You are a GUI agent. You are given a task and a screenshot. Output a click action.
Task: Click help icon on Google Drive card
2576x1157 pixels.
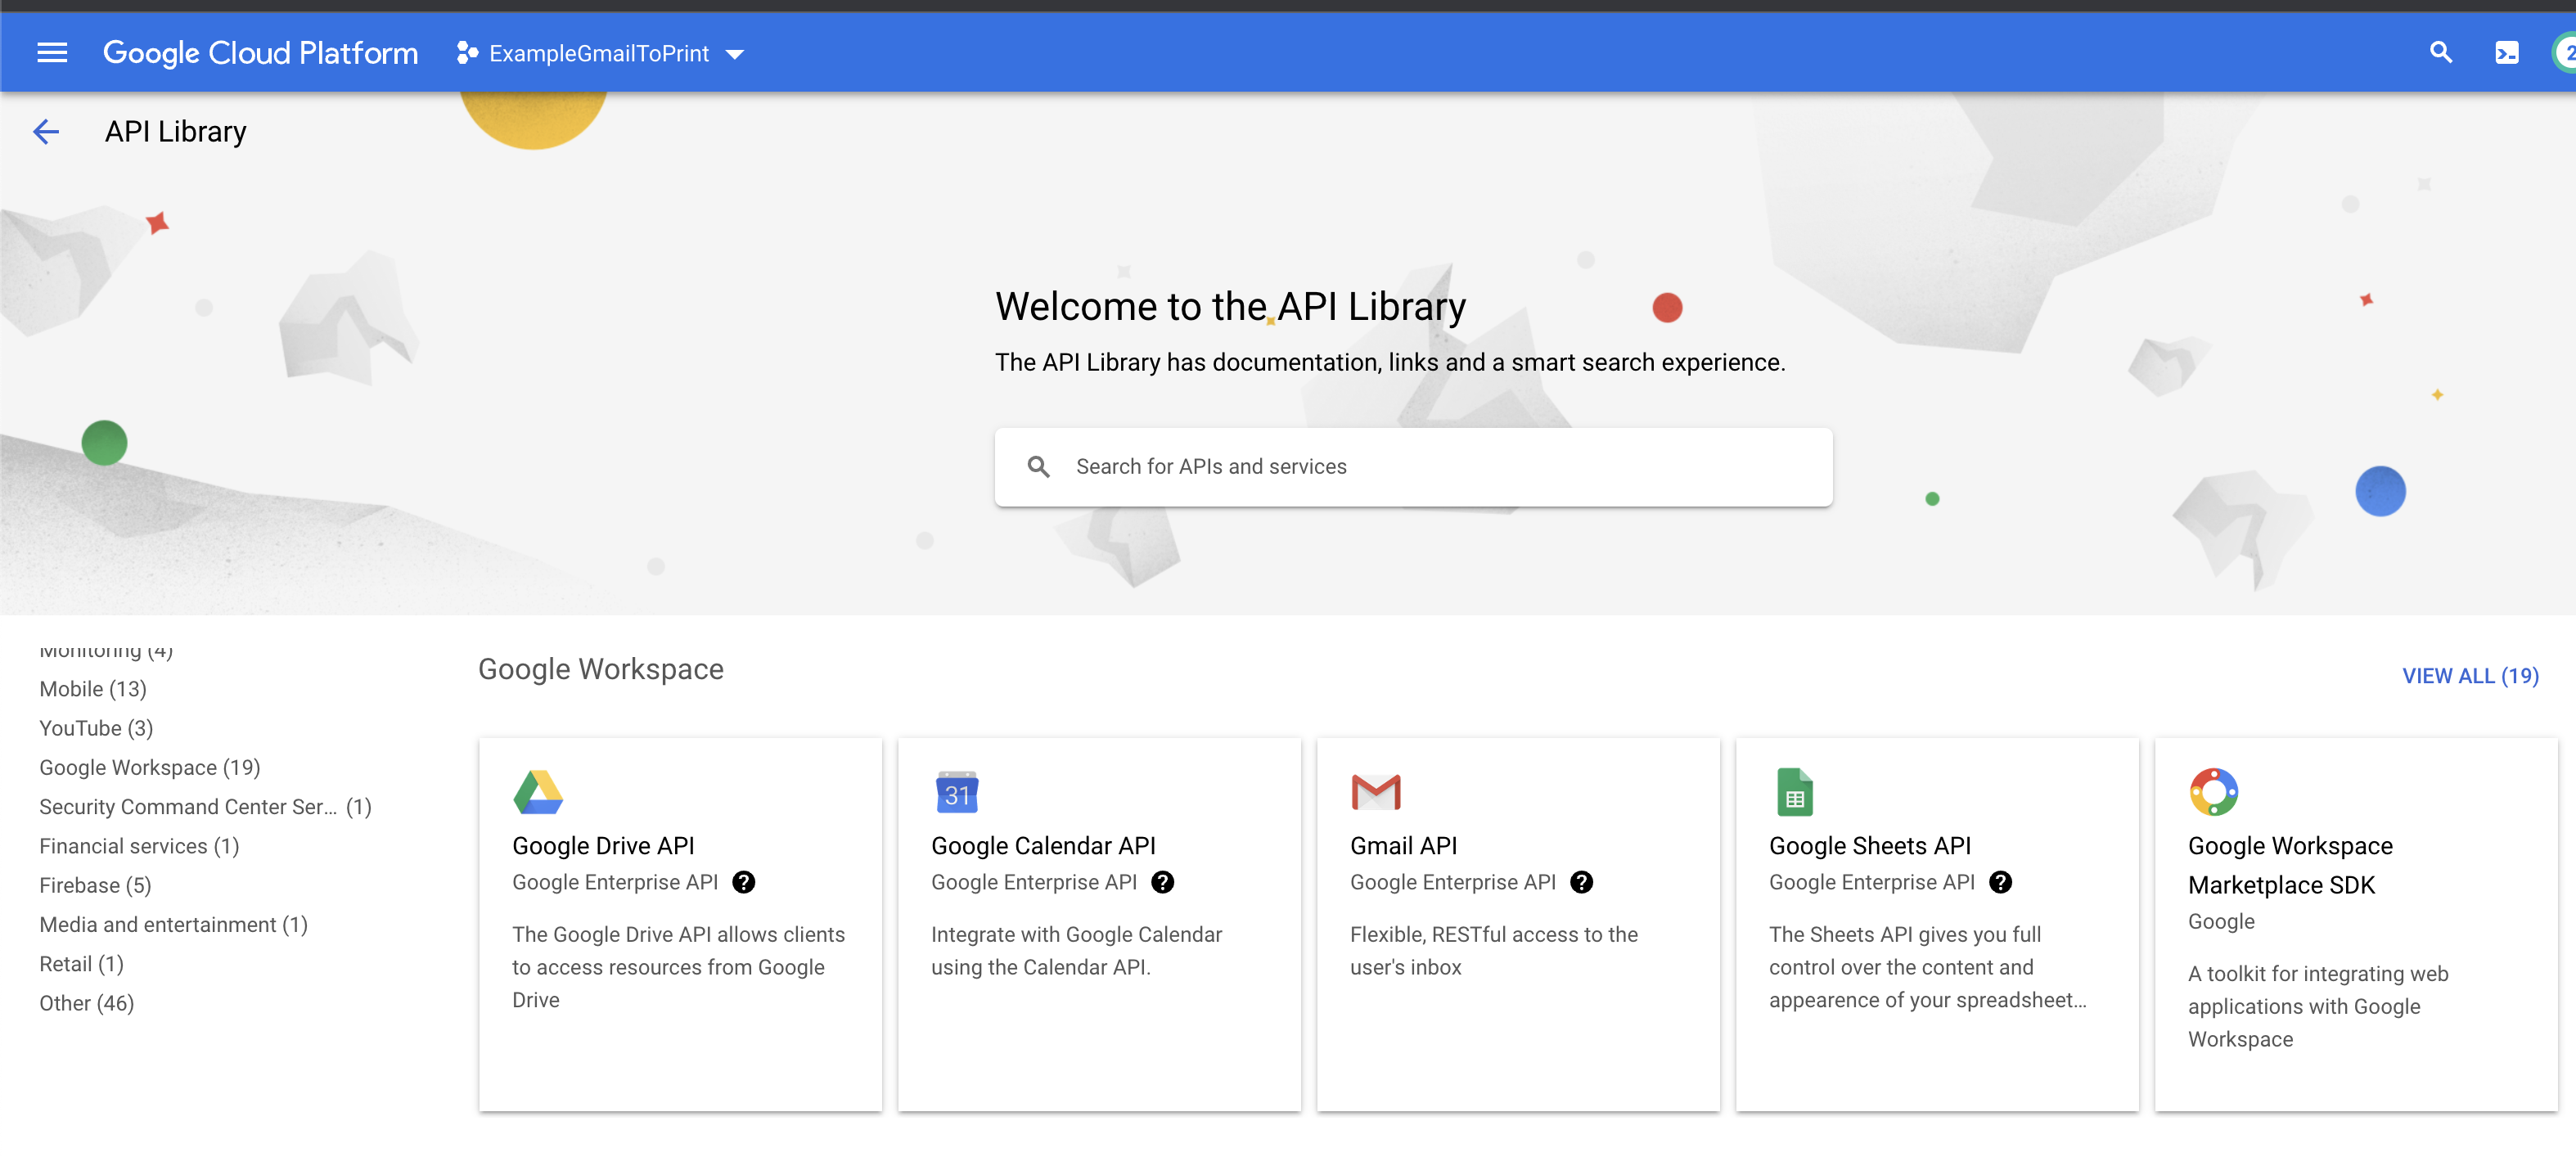[x=743, y=882]
